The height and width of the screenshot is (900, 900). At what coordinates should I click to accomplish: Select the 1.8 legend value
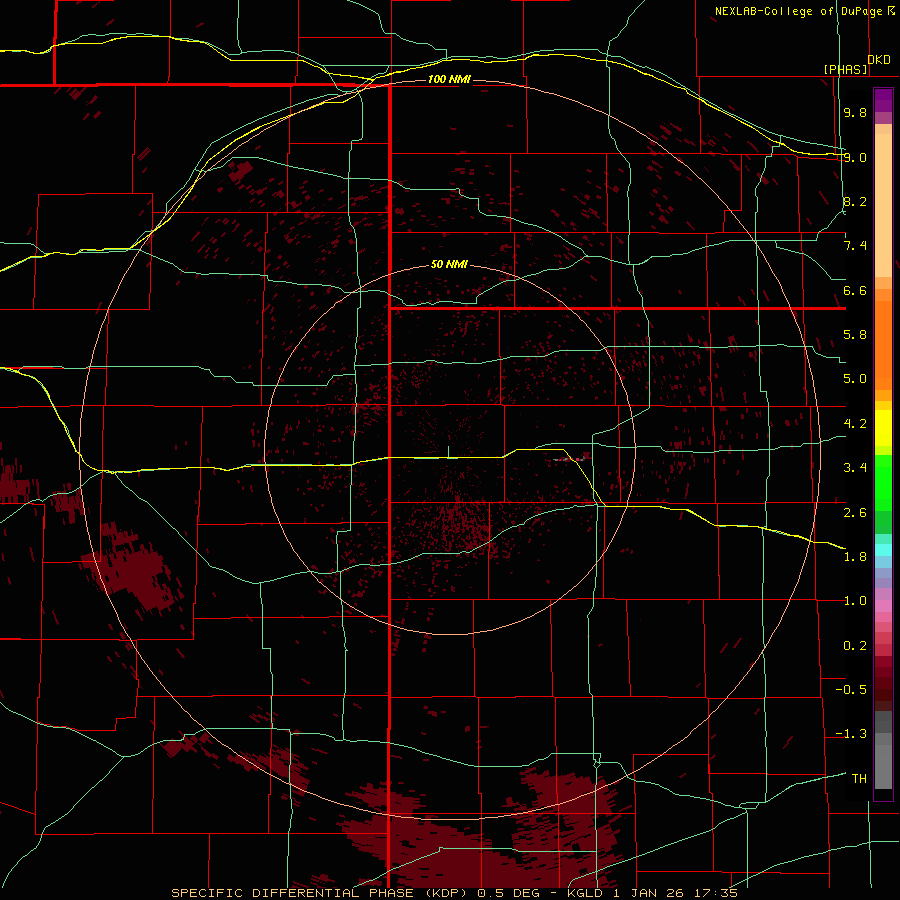(855, 557)
